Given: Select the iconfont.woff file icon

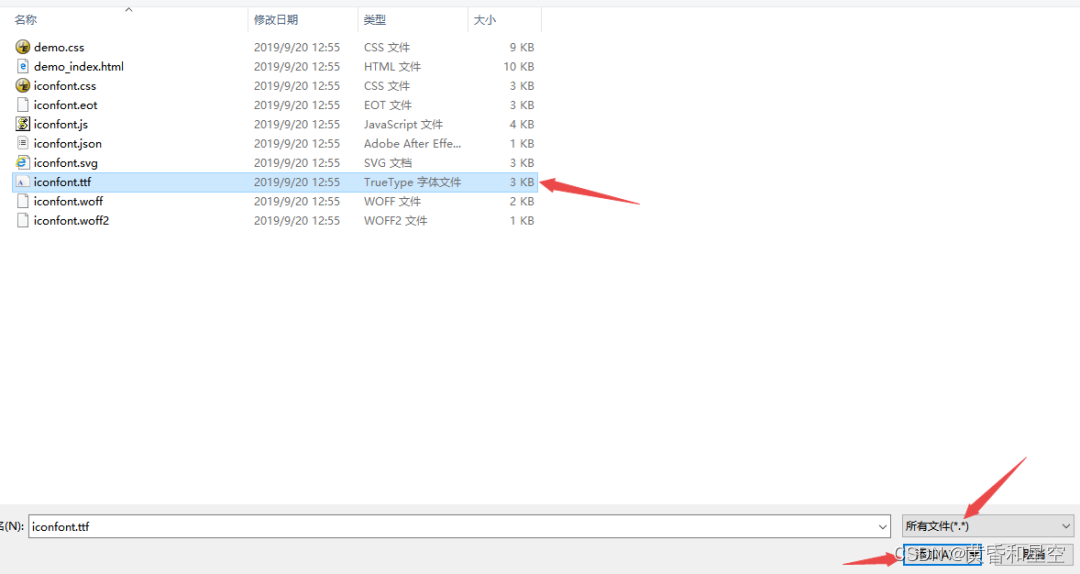Looking at the screenshot, I should 23,201.
